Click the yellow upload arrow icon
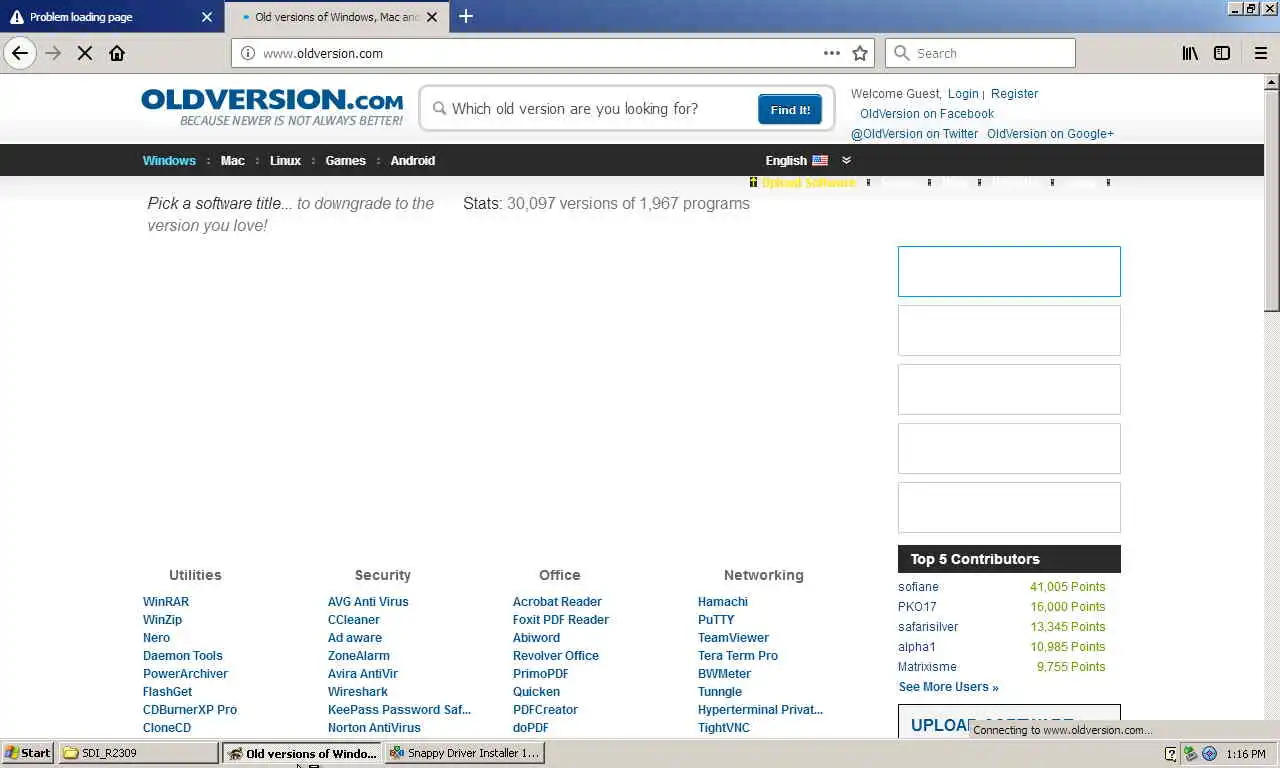 pyautogui.click(x=753, y=182)
